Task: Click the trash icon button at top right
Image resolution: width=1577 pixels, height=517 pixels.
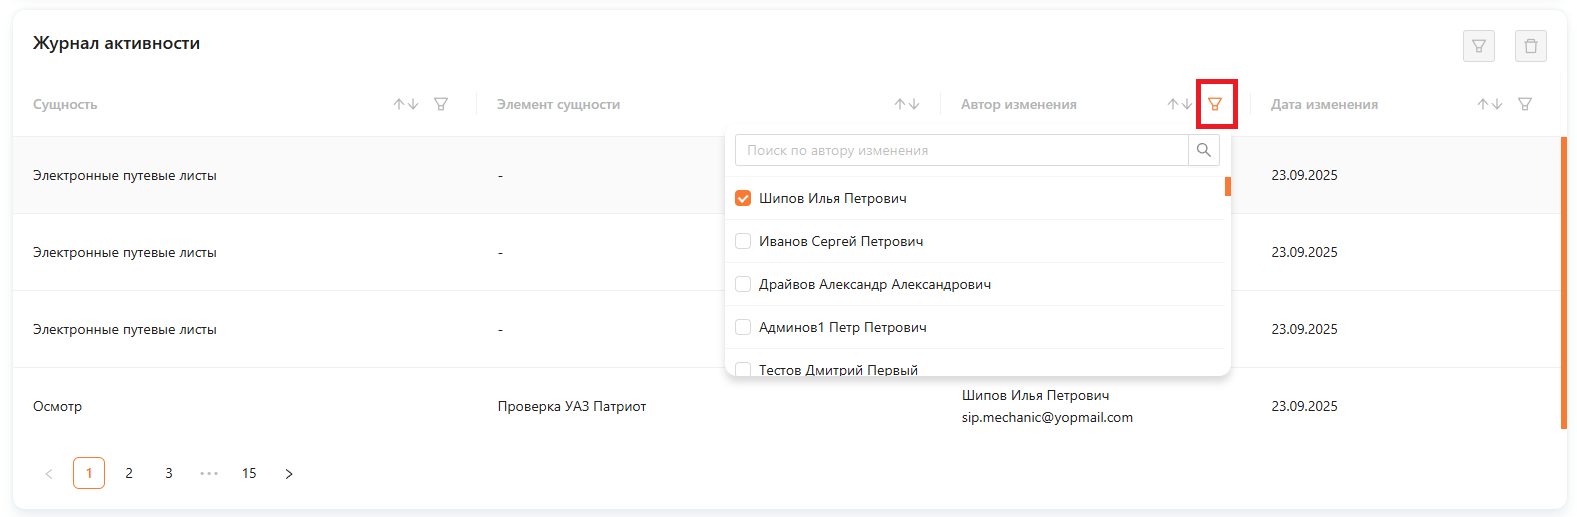Action: click(1530, 46)
